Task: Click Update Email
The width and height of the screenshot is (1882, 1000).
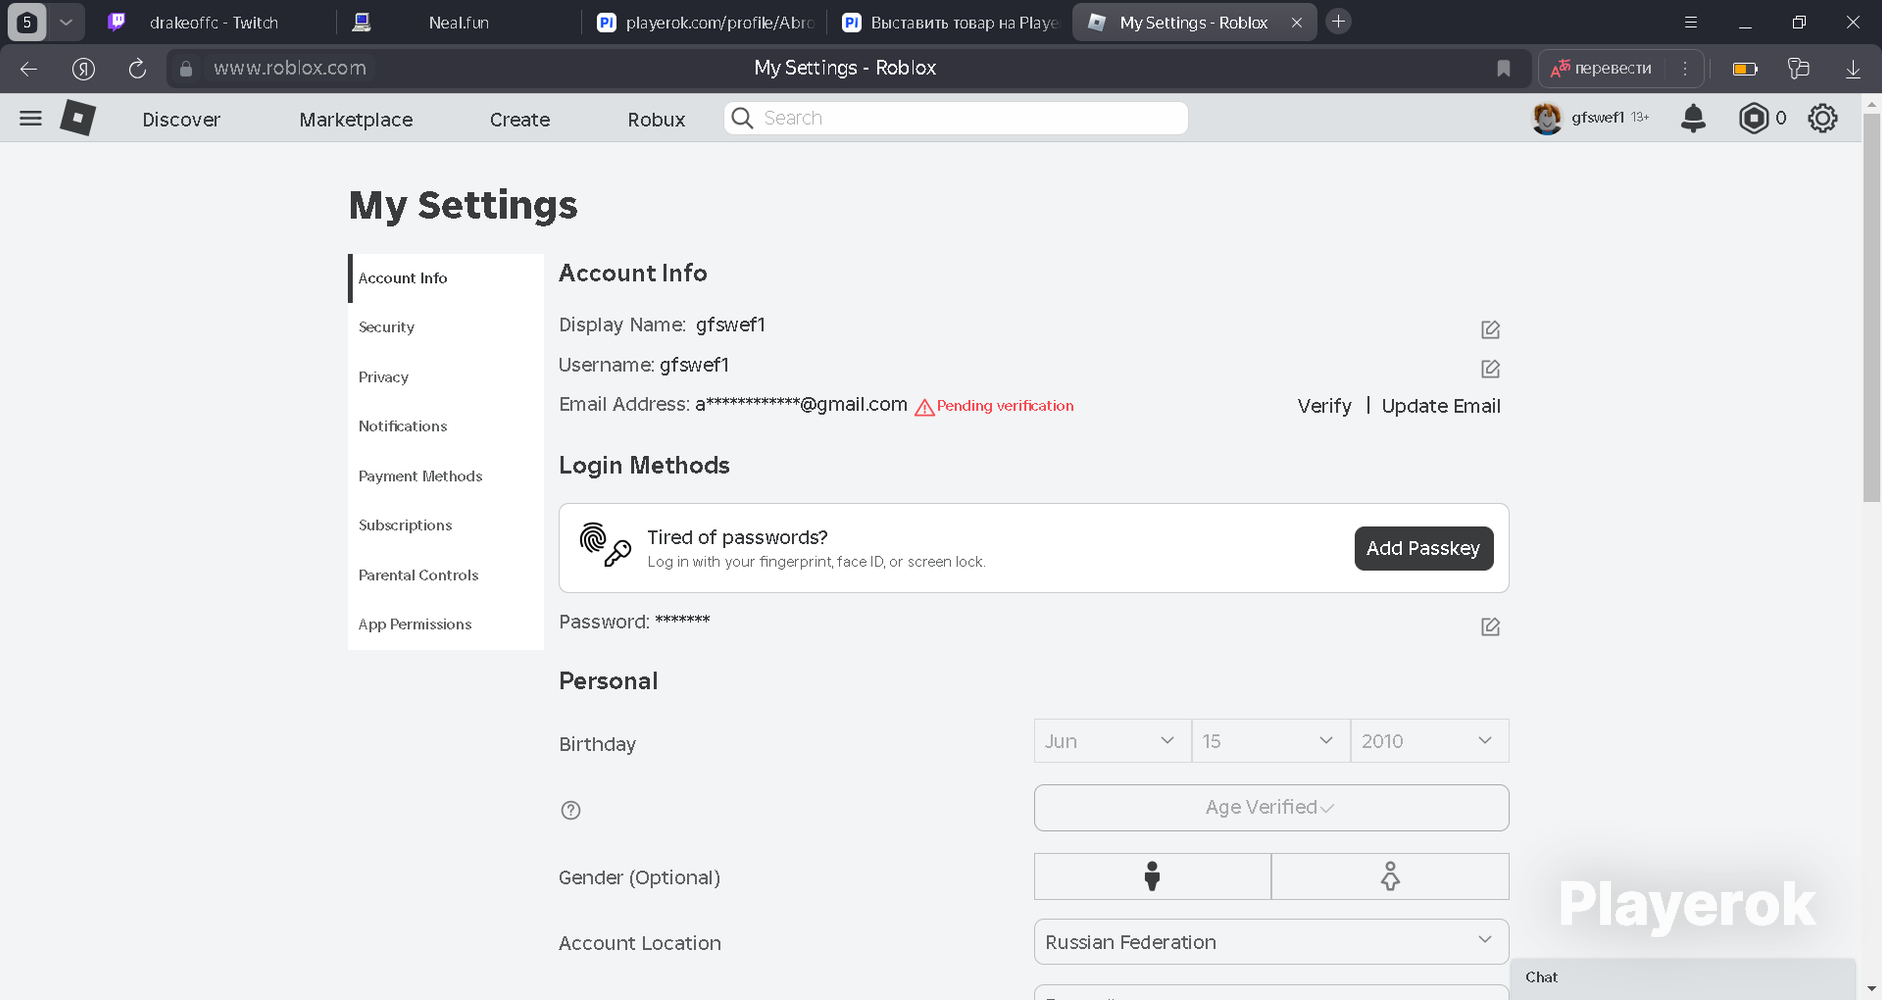Action: [x=1441, y=406]
